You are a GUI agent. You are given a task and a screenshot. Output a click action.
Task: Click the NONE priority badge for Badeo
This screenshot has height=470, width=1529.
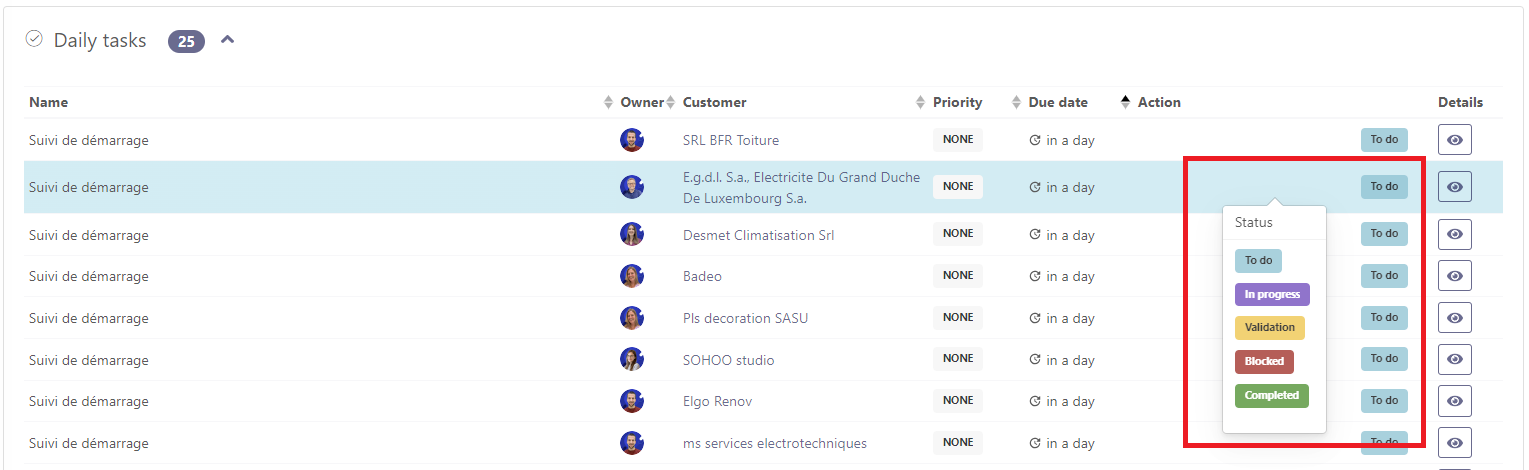pyautogui.click(x=957, y=276)
